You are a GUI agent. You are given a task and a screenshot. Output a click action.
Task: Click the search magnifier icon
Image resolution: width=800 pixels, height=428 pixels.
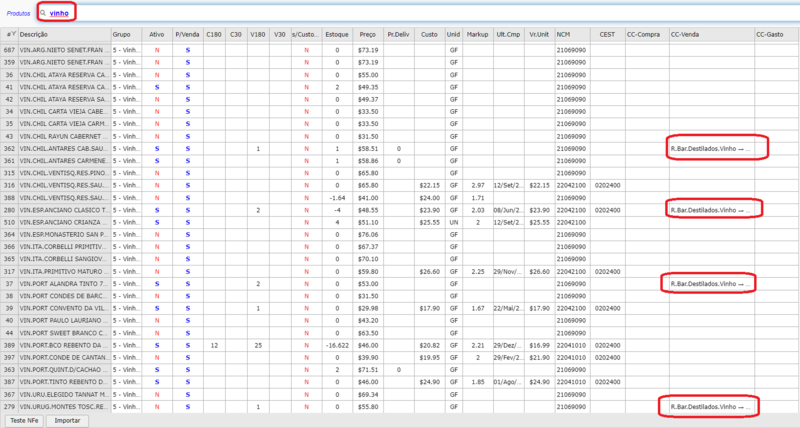tap(43, 13)
